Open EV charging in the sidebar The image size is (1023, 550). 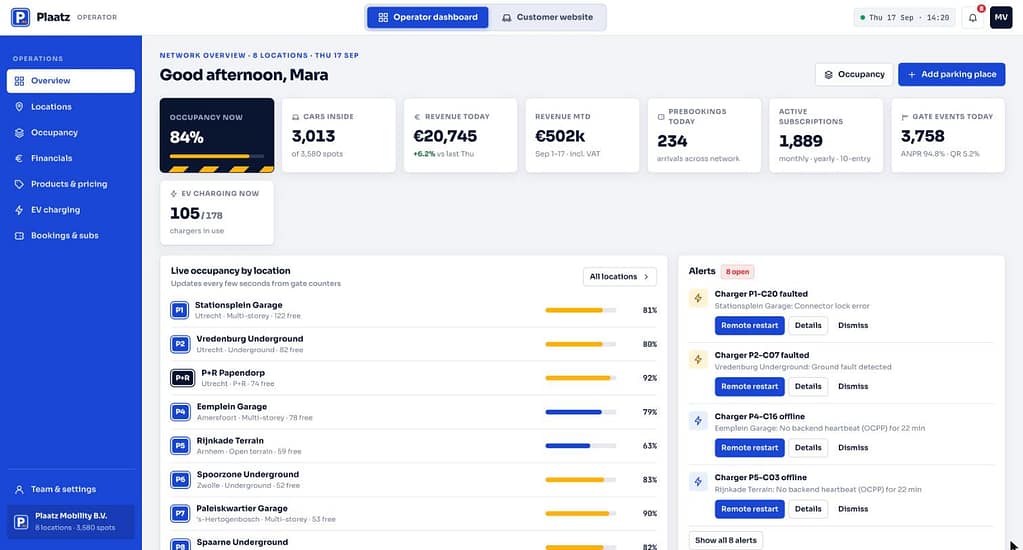coord(70,209)
